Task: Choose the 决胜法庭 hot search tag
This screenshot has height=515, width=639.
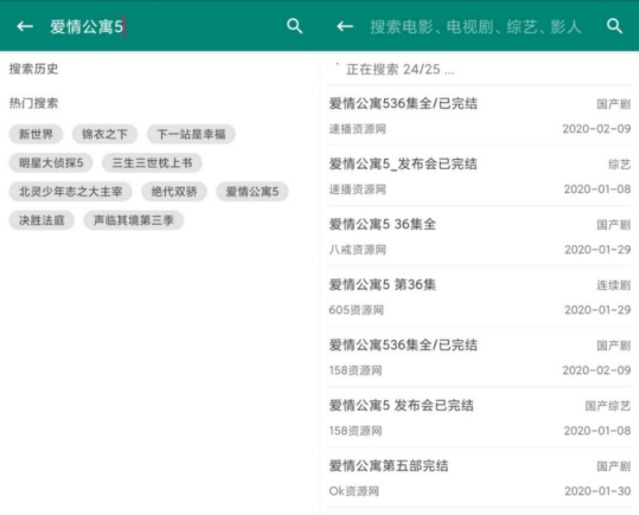Action: coord(42,220)
